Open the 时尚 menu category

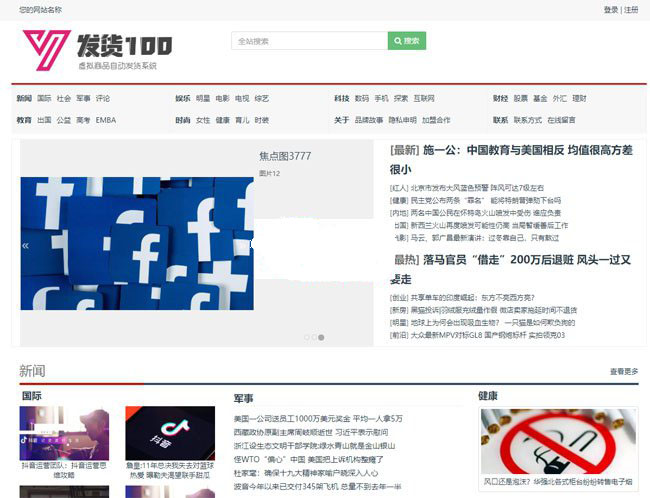183,120
